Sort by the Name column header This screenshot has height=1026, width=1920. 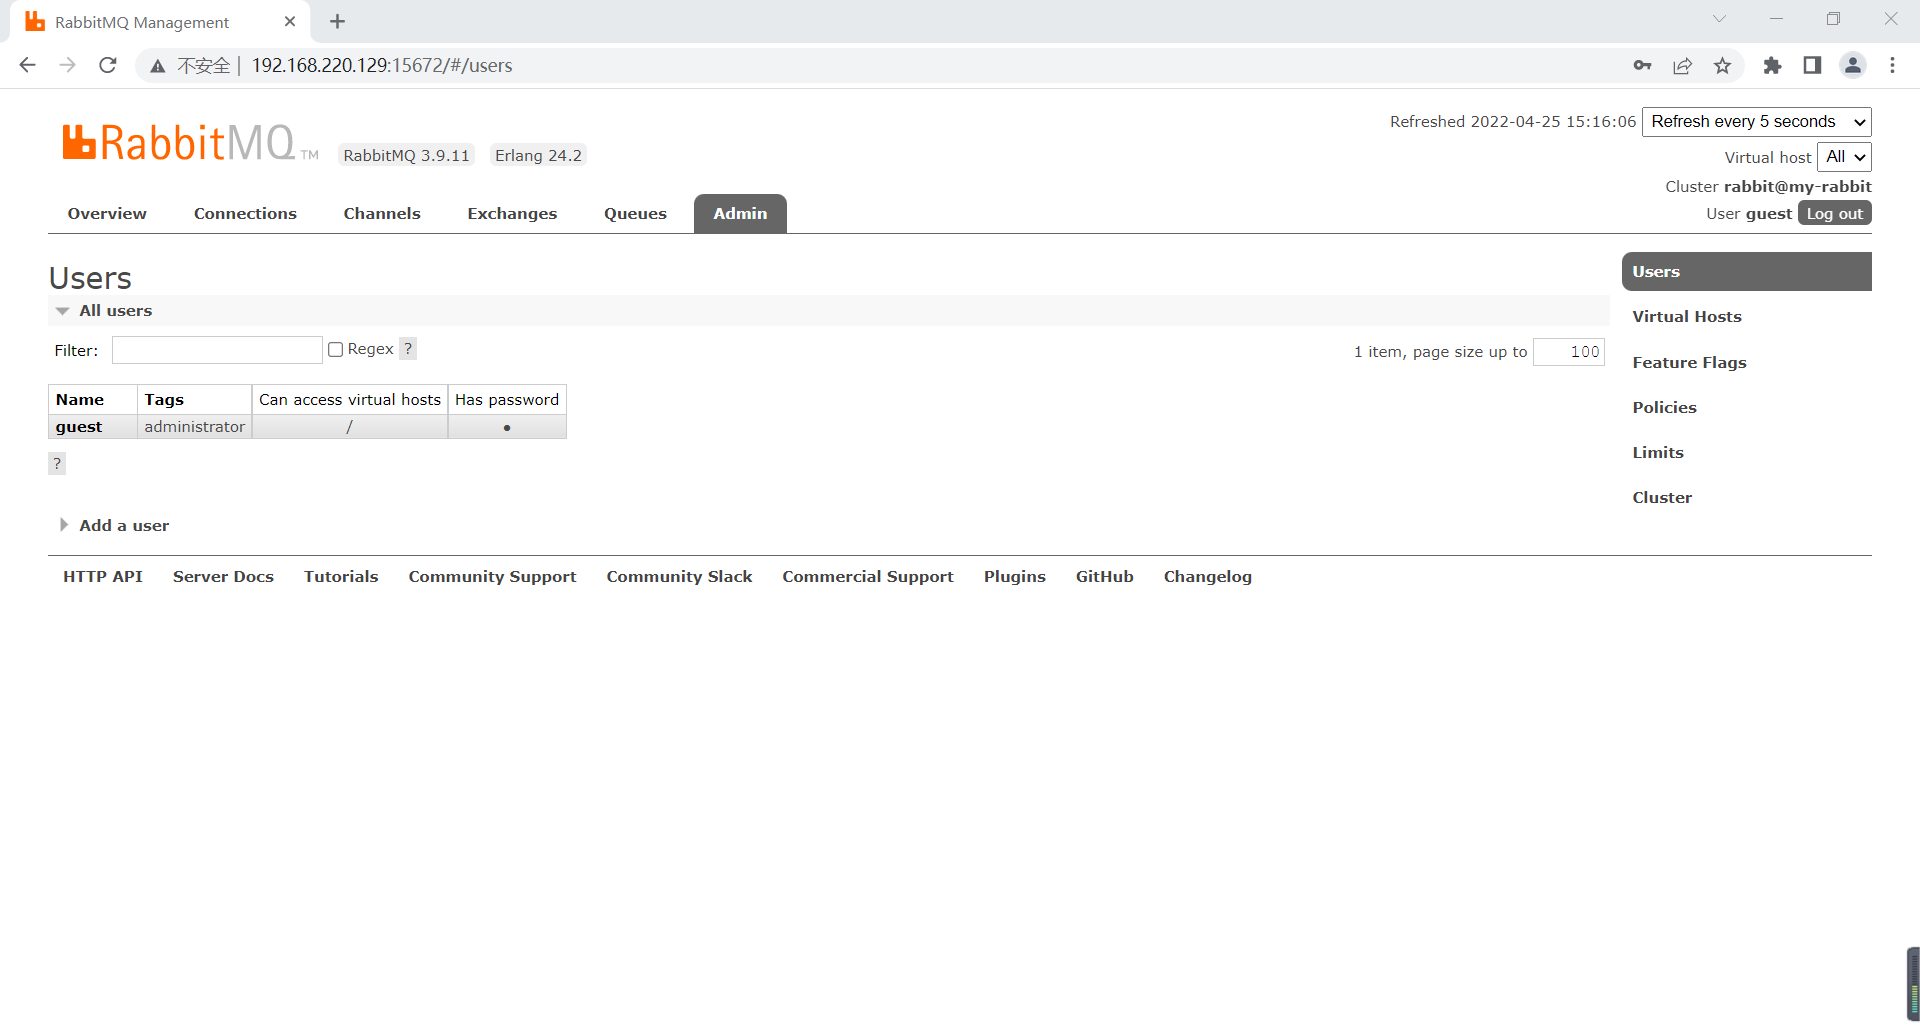tap(80, 400)
